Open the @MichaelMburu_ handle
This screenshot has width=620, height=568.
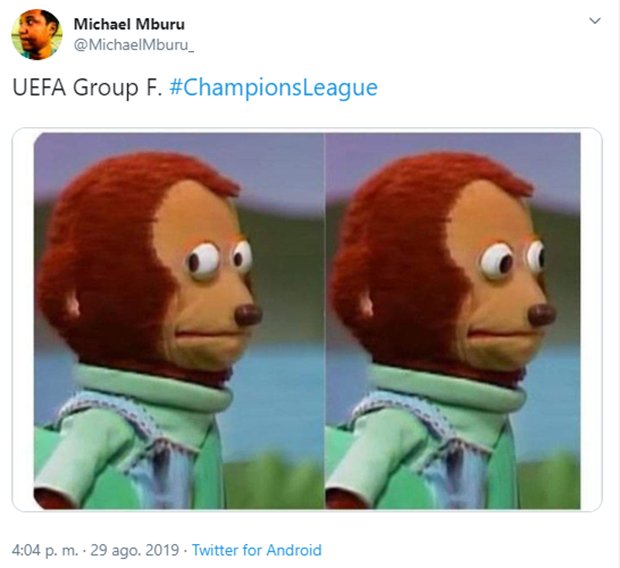134,45
